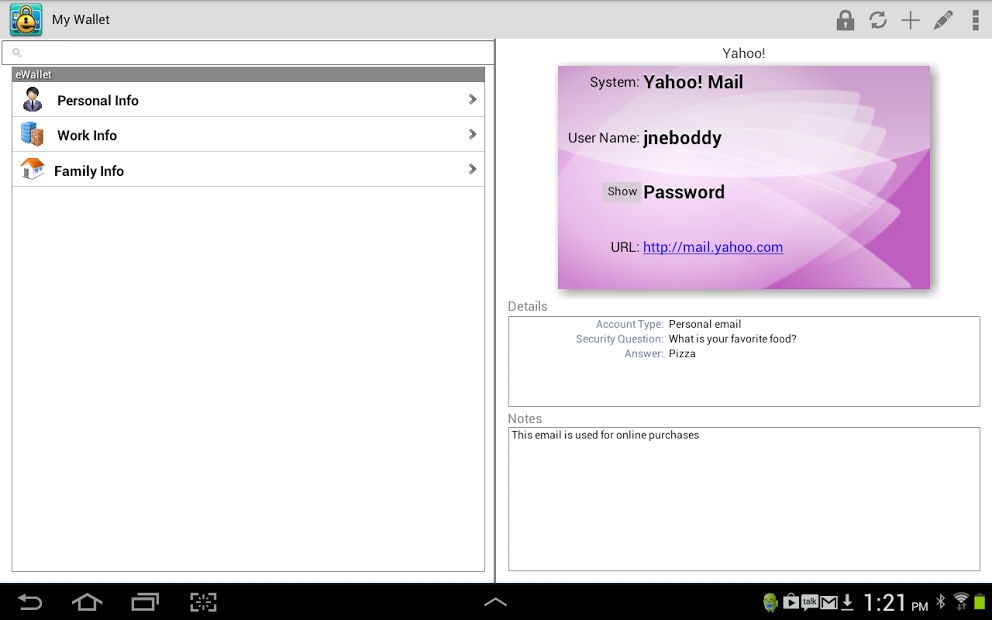The image size is (992, 620).
Task: Click the Work Info server icon
Action: [30, 135]
